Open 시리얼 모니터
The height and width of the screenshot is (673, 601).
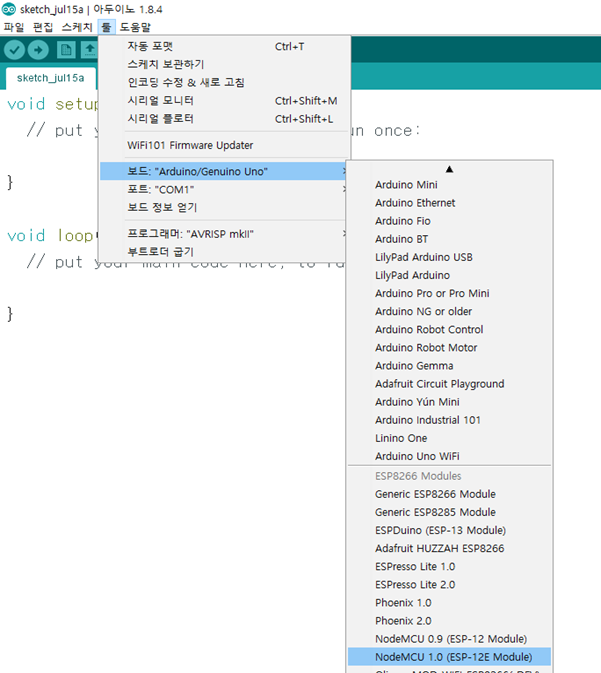[225, 100]
